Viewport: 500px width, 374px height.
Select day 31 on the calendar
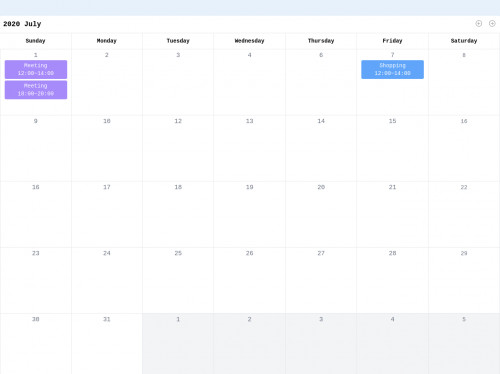coord(107,344)
